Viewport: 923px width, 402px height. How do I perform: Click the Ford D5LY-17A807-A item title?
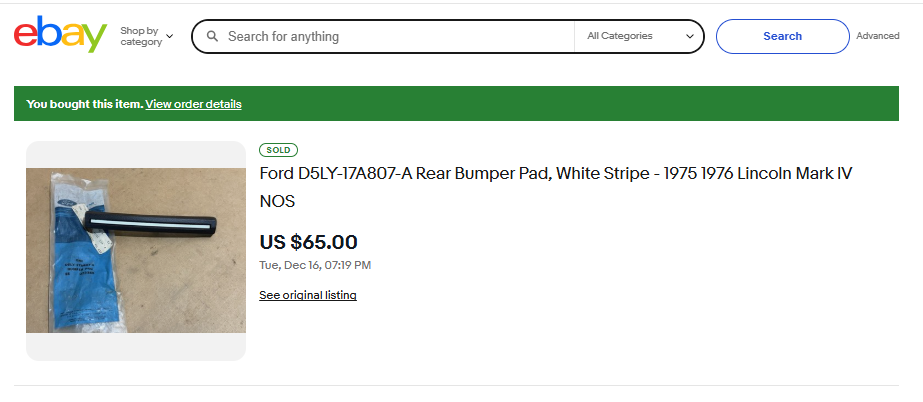(555, 174)
